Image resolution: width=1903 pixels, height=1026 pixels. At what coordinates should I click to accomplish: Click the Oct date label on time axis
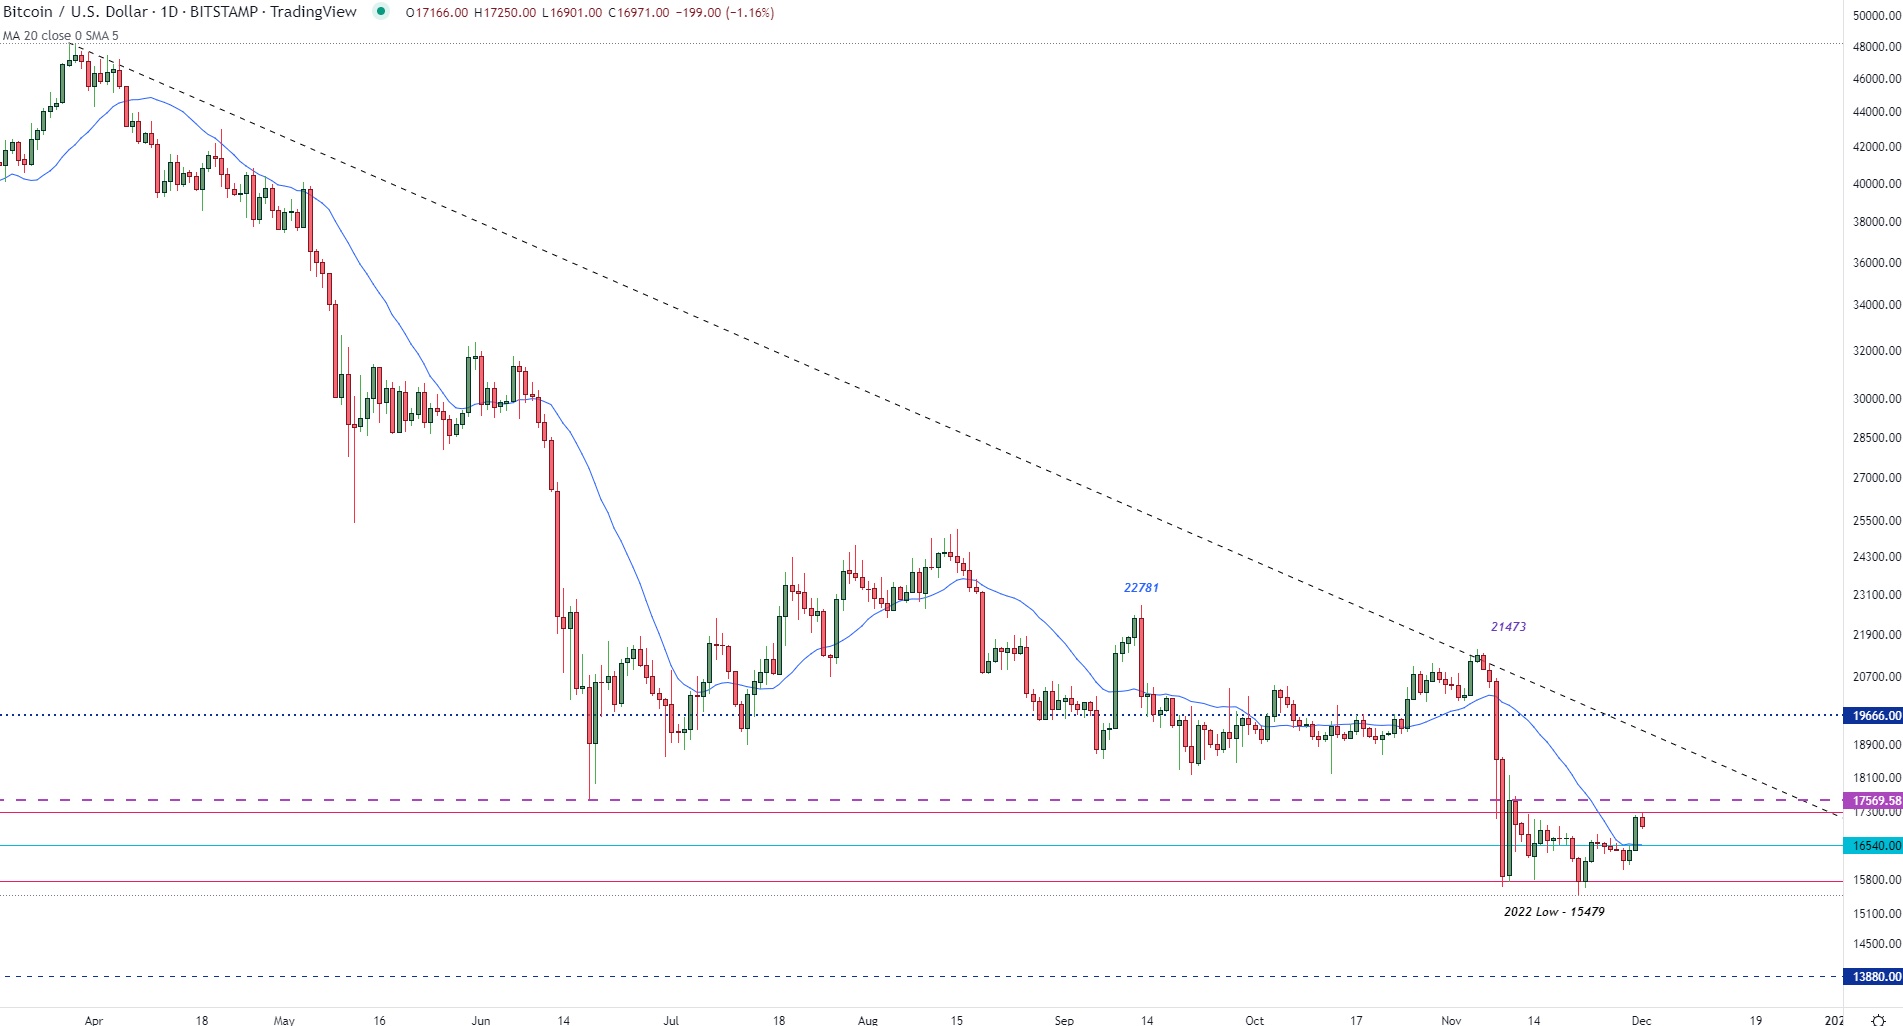1254,1020
